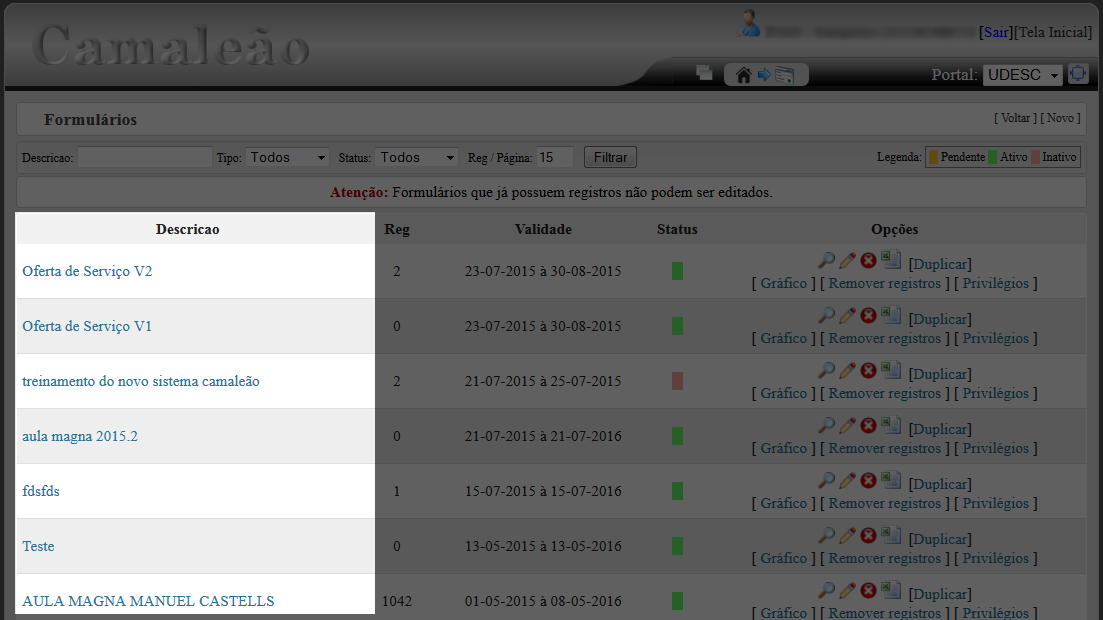
Task: View Oferta de Serviço V2 with magnifier icon
Action: pos(827,260)
